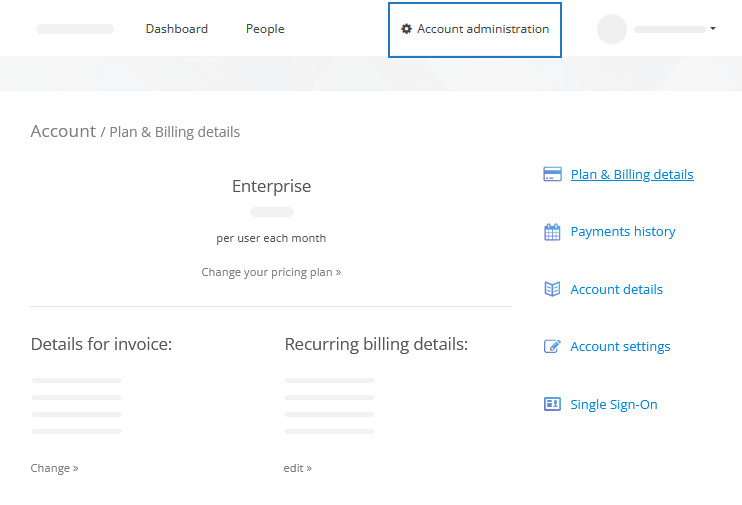Open Single Sign-On configuration
This screenshot has height=505, width=742.
[x=614, y=404]
